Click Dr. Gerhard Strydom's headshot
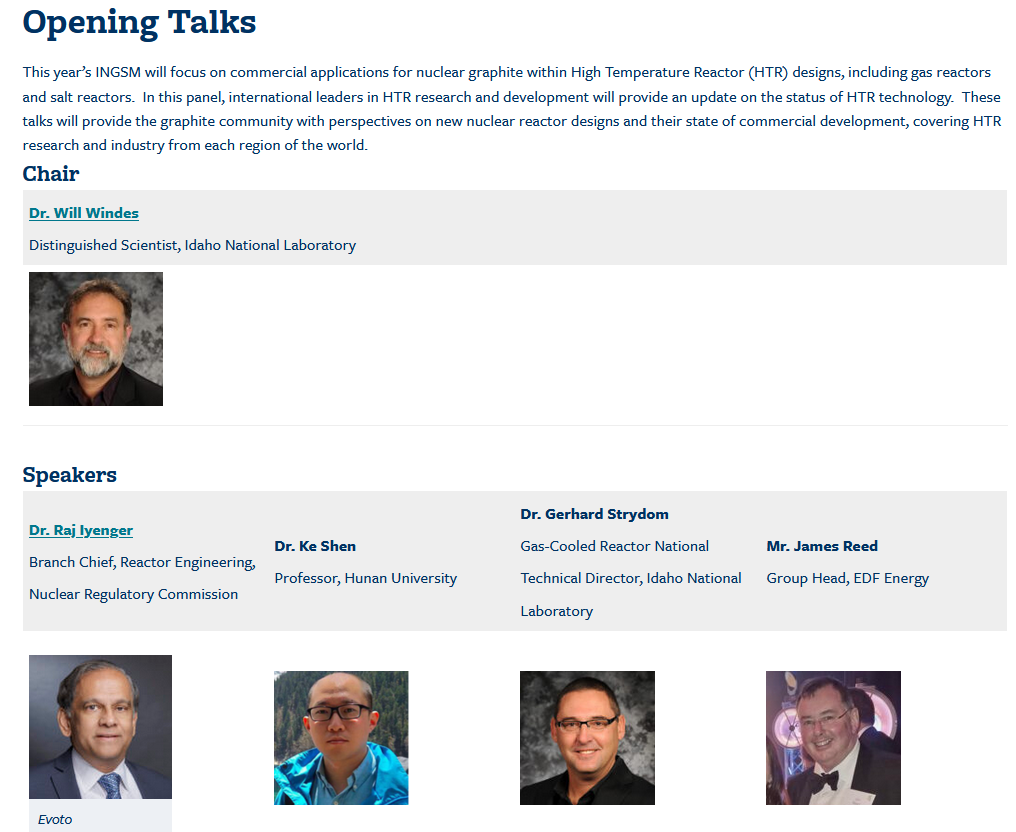1016x832 pixels. tap(587, 738)
